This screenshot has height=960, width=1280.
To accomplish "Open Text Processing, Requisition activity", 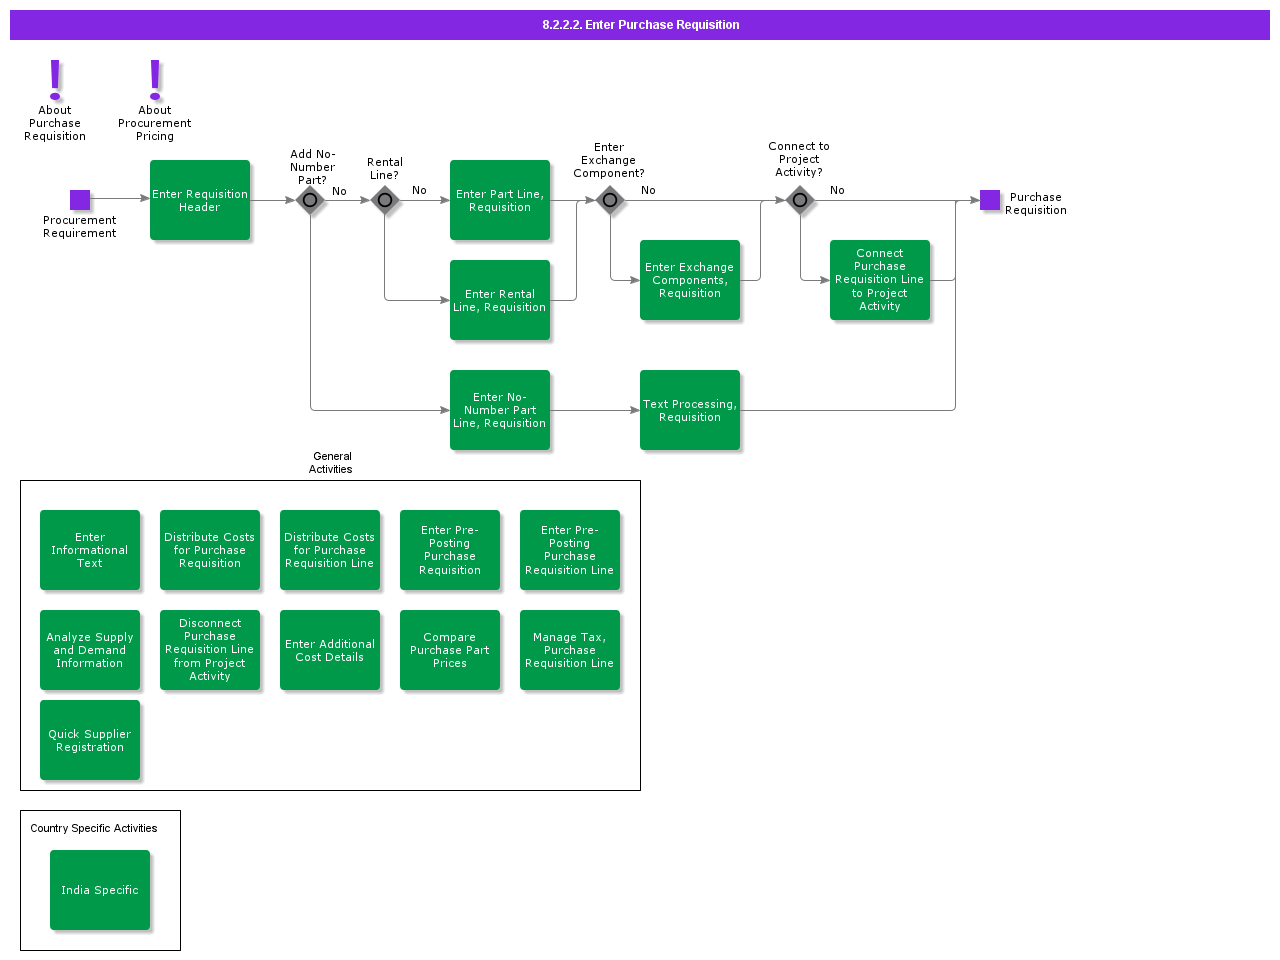I will 690,410.
